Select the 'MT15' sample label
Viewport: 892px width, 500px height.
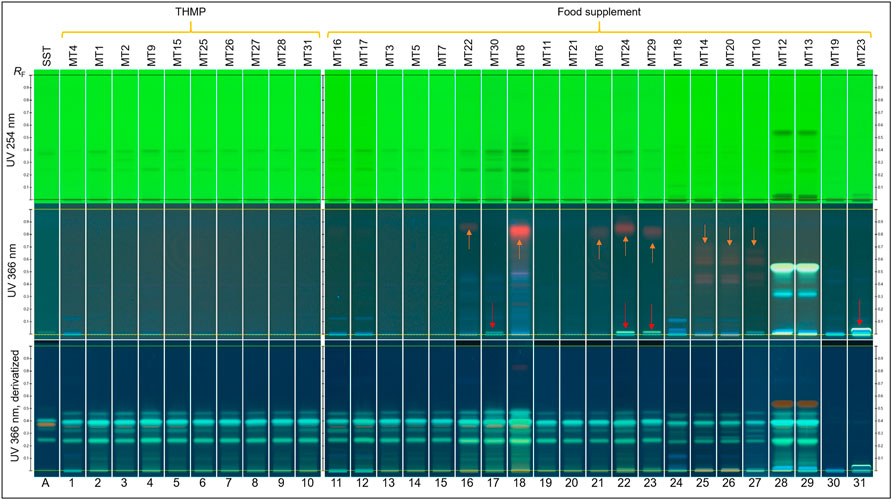click(x=177, y=53)
